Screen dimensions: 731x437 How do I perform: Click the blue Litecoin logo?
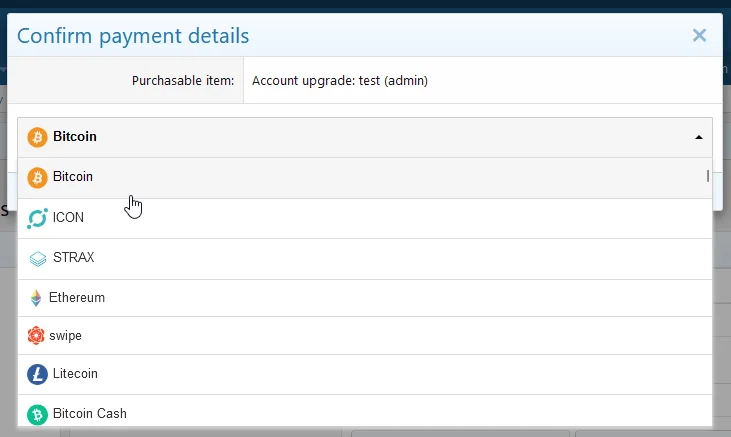click(x=38, y=374)
